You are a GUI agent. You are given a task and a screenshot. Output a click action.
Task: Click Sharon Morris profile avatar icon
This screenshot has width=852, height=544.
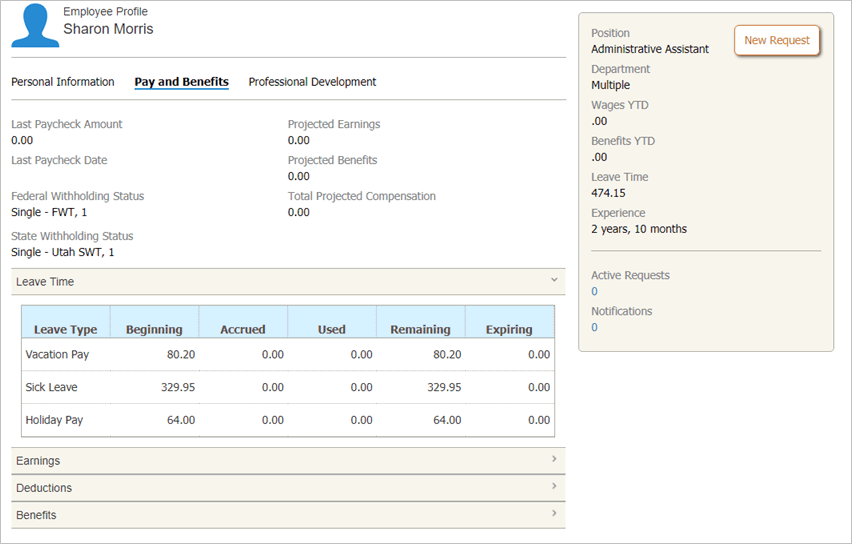tap(35, 26)
